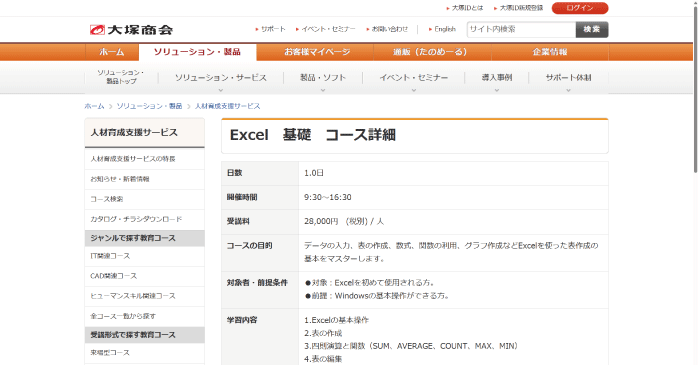Click the 9:30～16:30 time value
The image size is (698, 365).
328,197
